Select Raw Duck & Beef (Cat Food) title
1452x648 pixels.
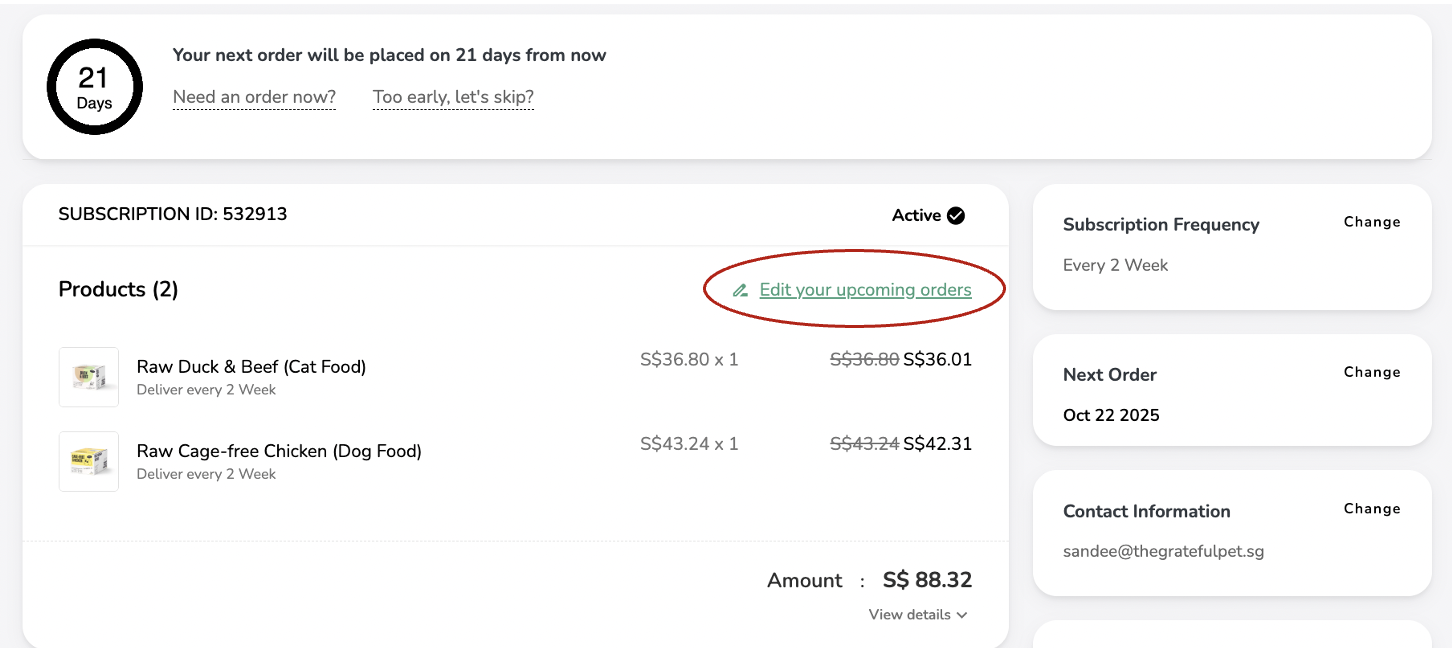point(251,367)
